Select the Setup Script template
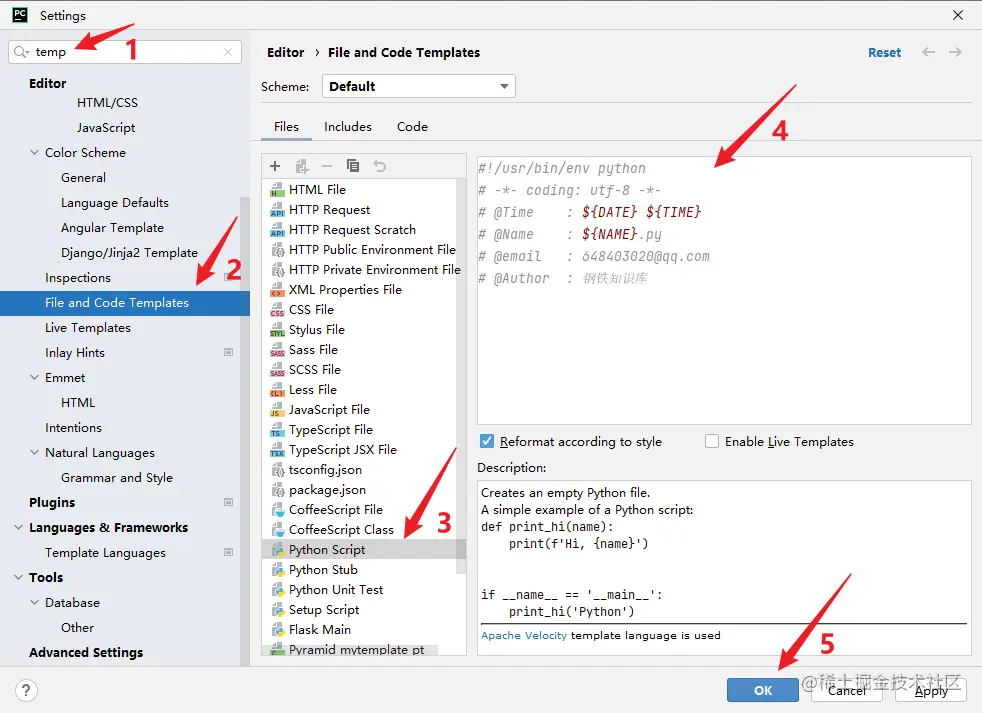 click(324, 610)
